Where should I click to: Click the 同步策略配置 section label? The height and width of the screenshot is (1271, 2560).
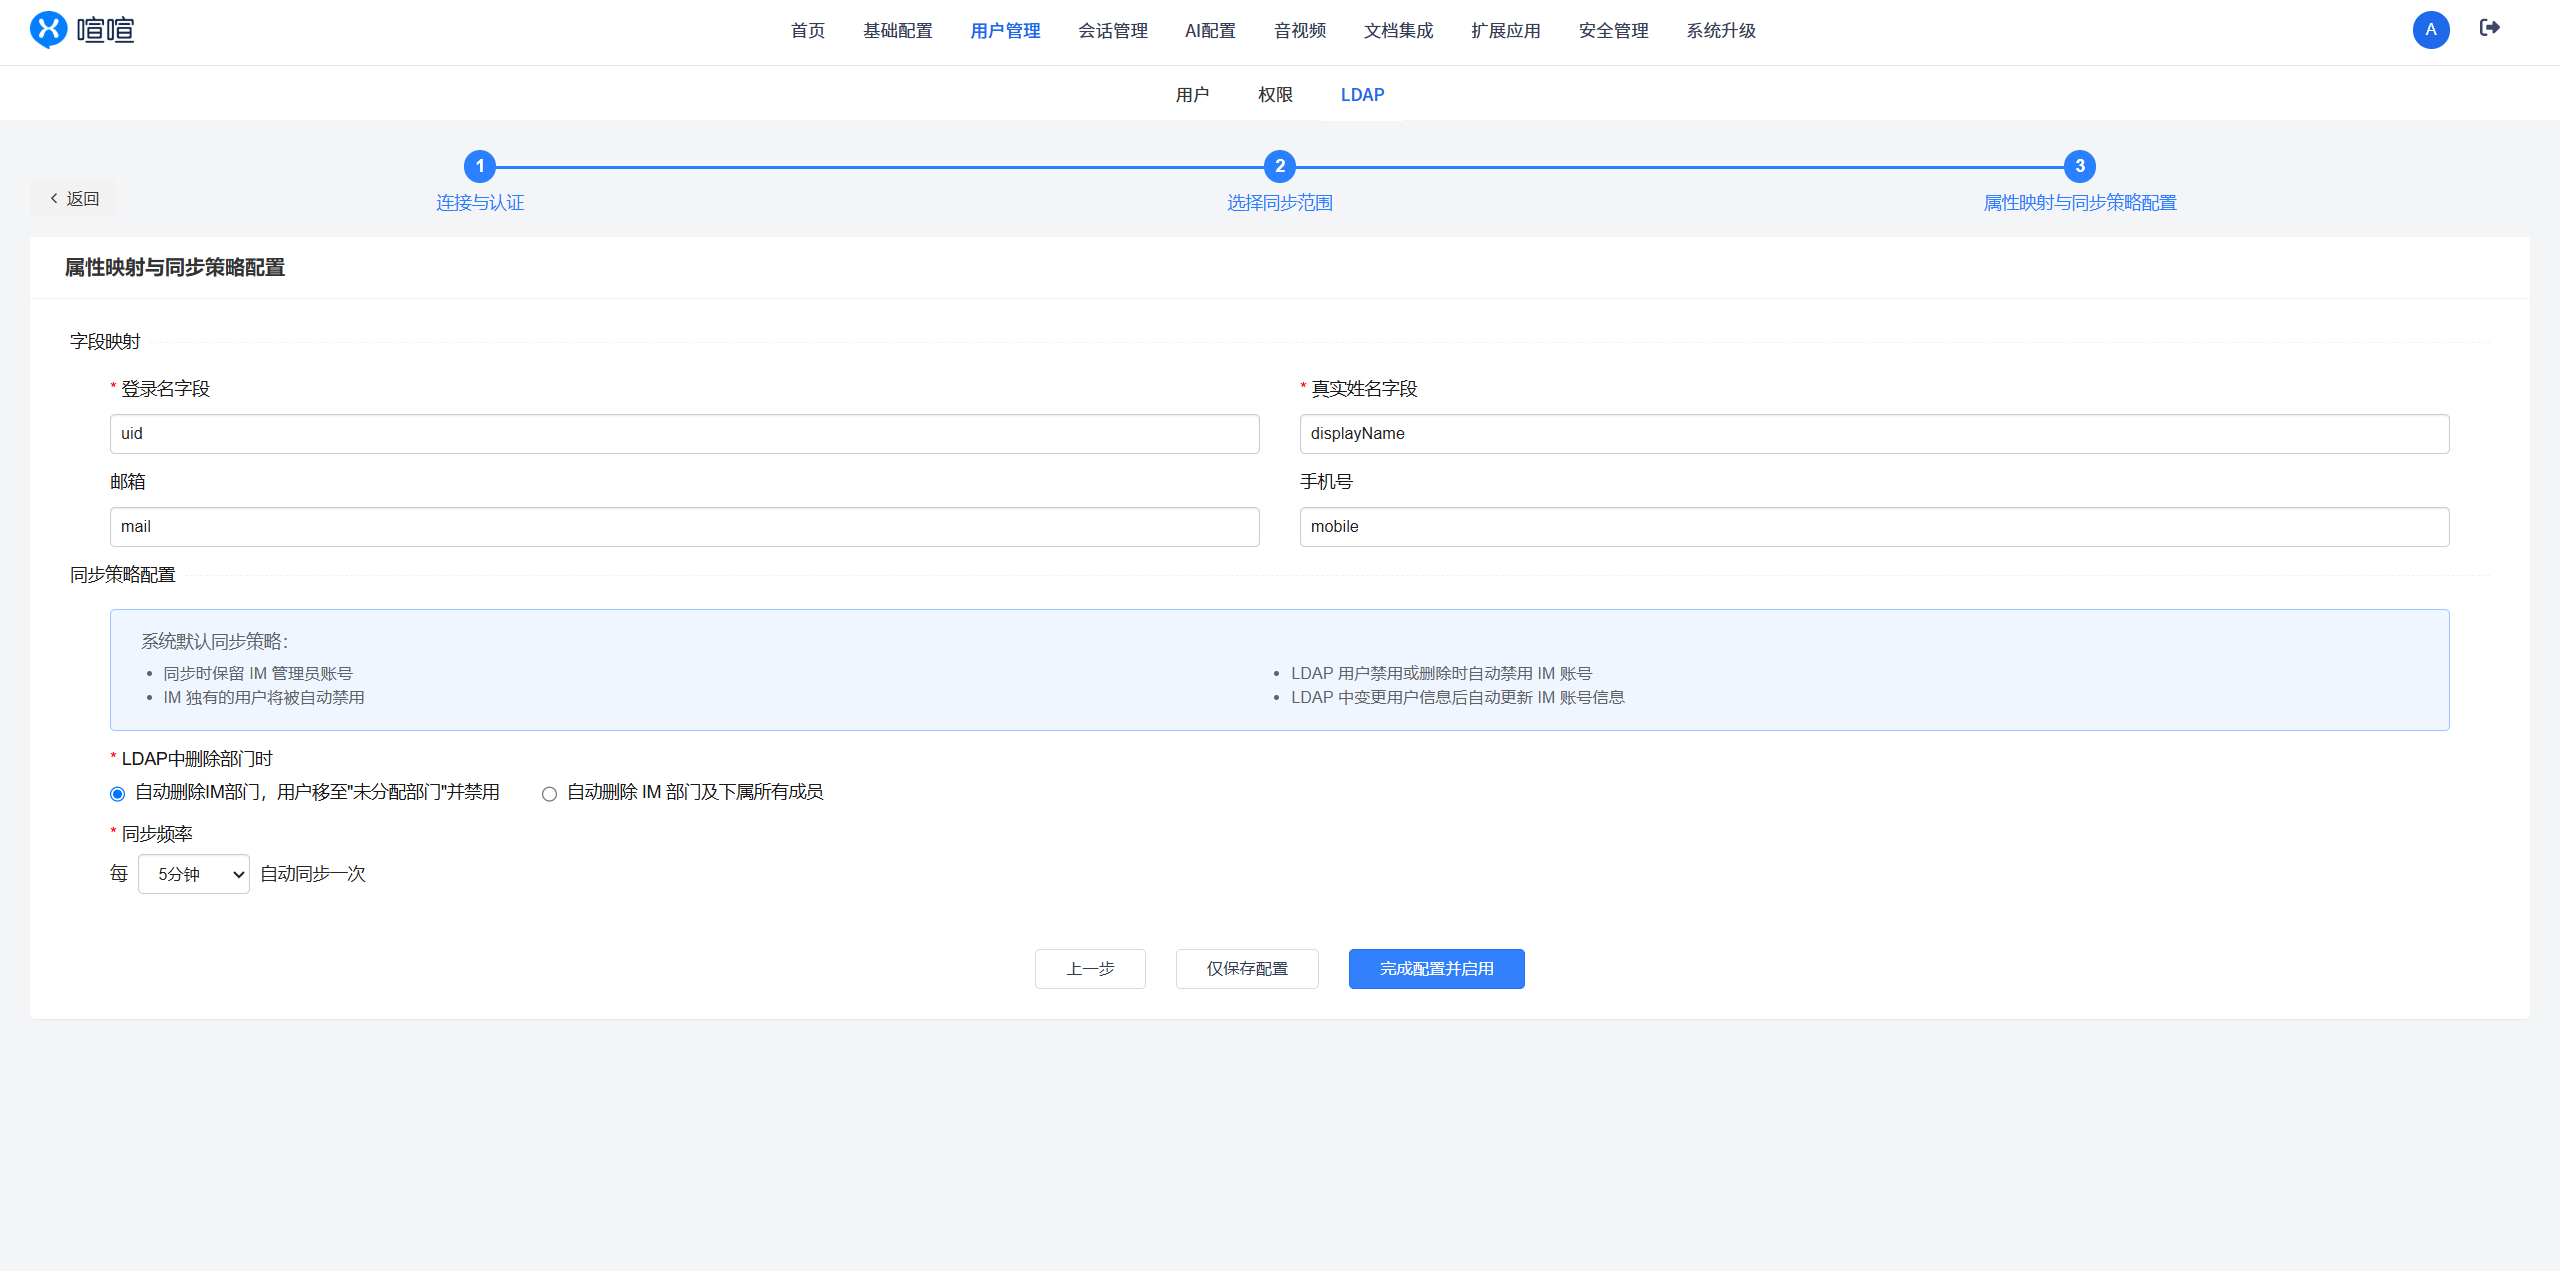coord(123,575)
